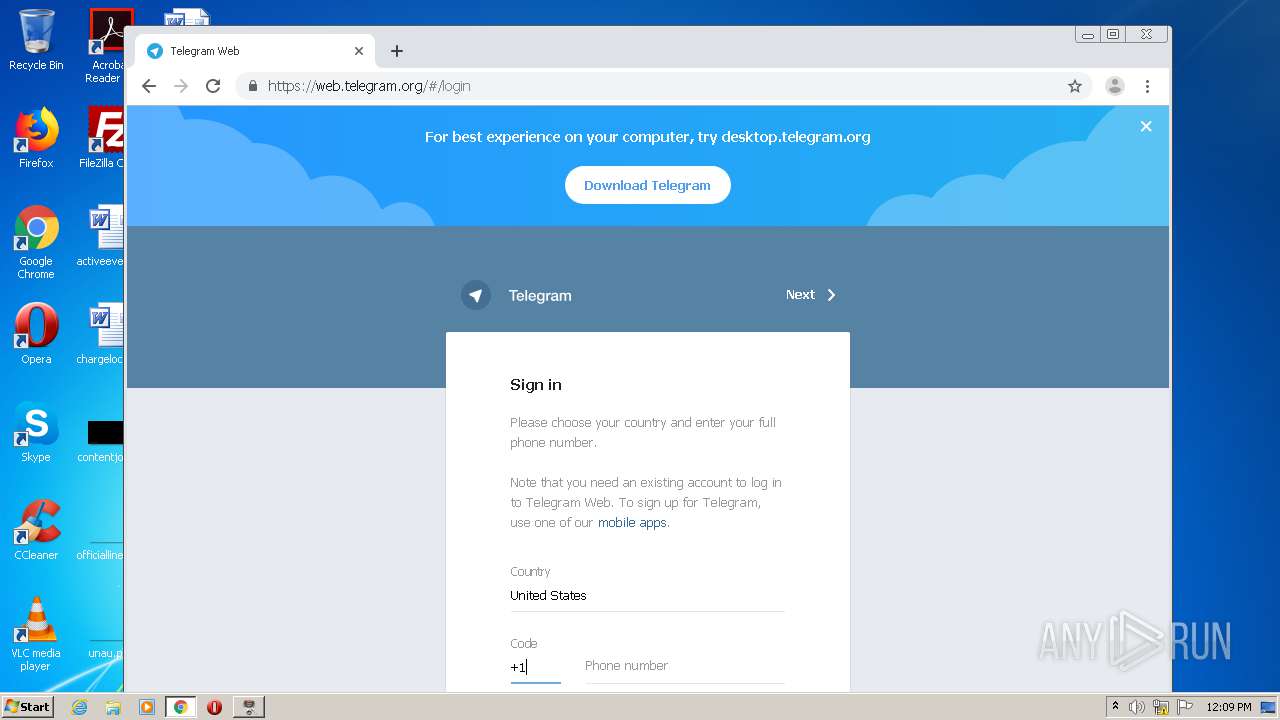Screen dimensions: 1280x720
Task: Click the Action Center flag tray icon
Action: tap(1185, 707)
